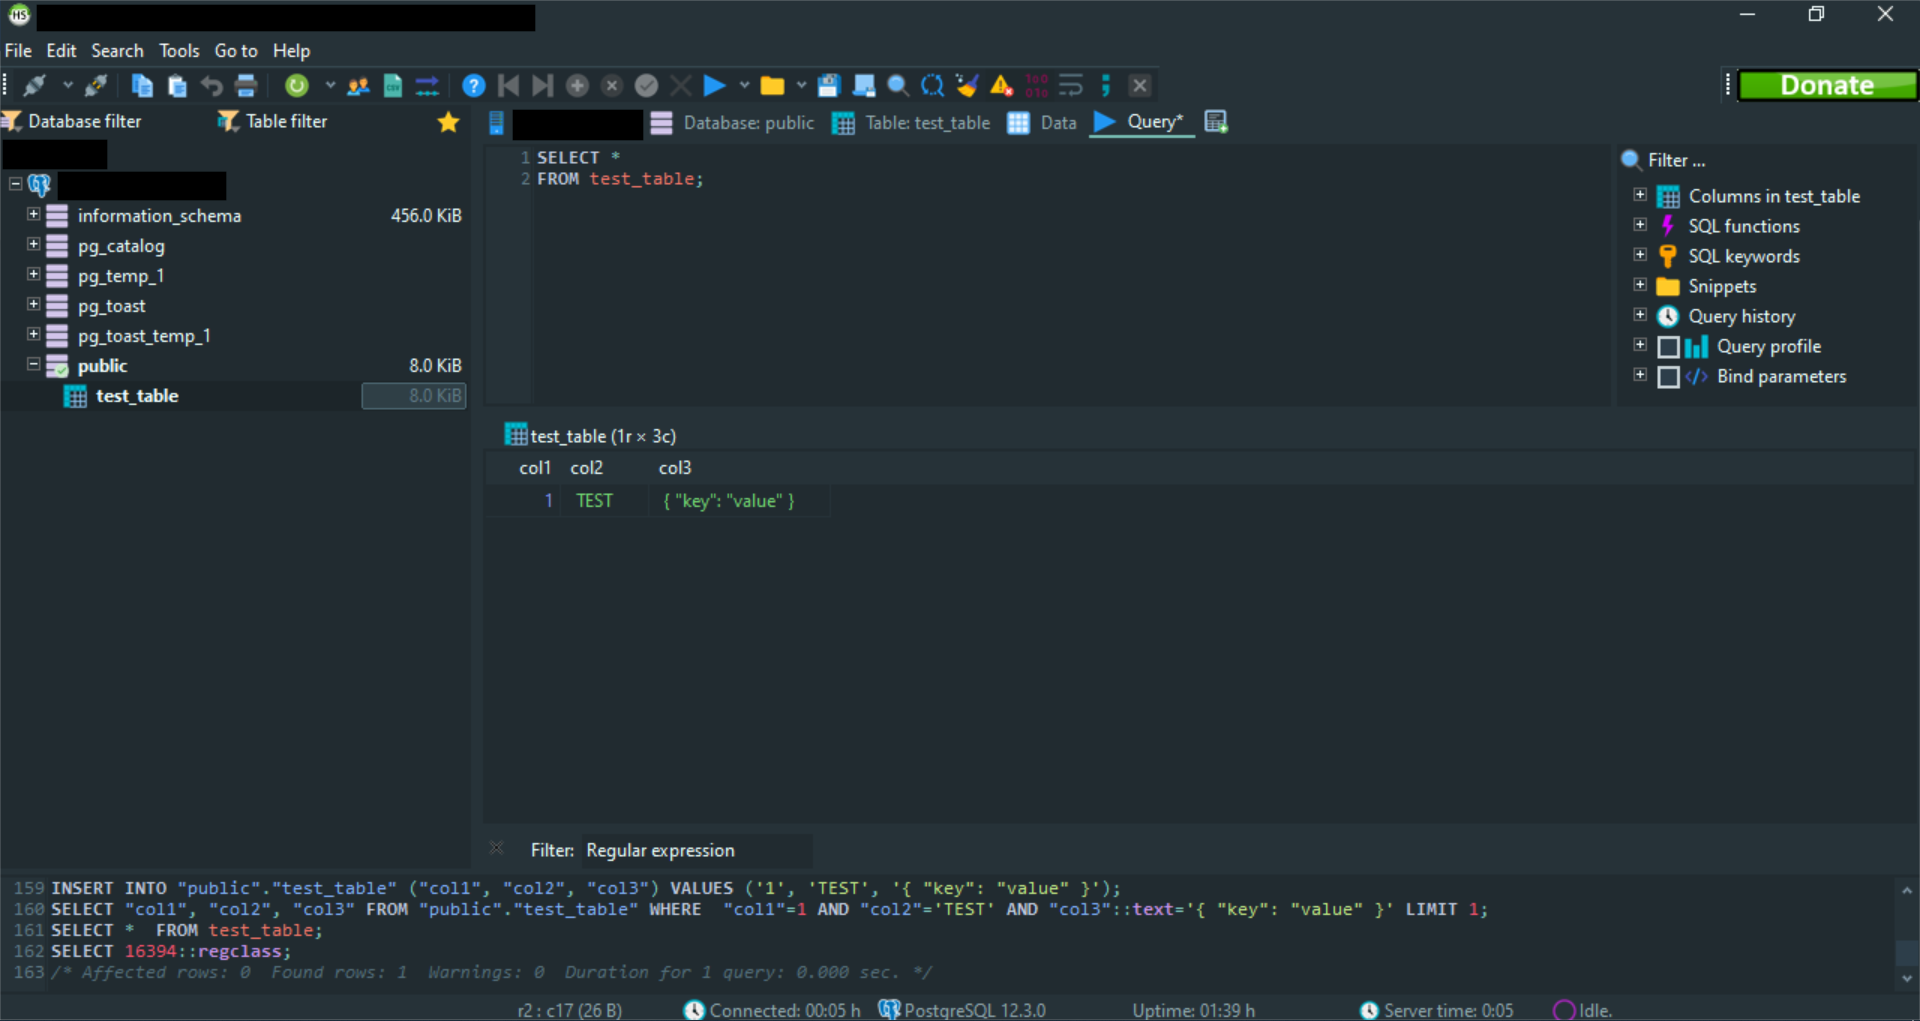Select test_table in the database tree

click(x=137, y=396)
